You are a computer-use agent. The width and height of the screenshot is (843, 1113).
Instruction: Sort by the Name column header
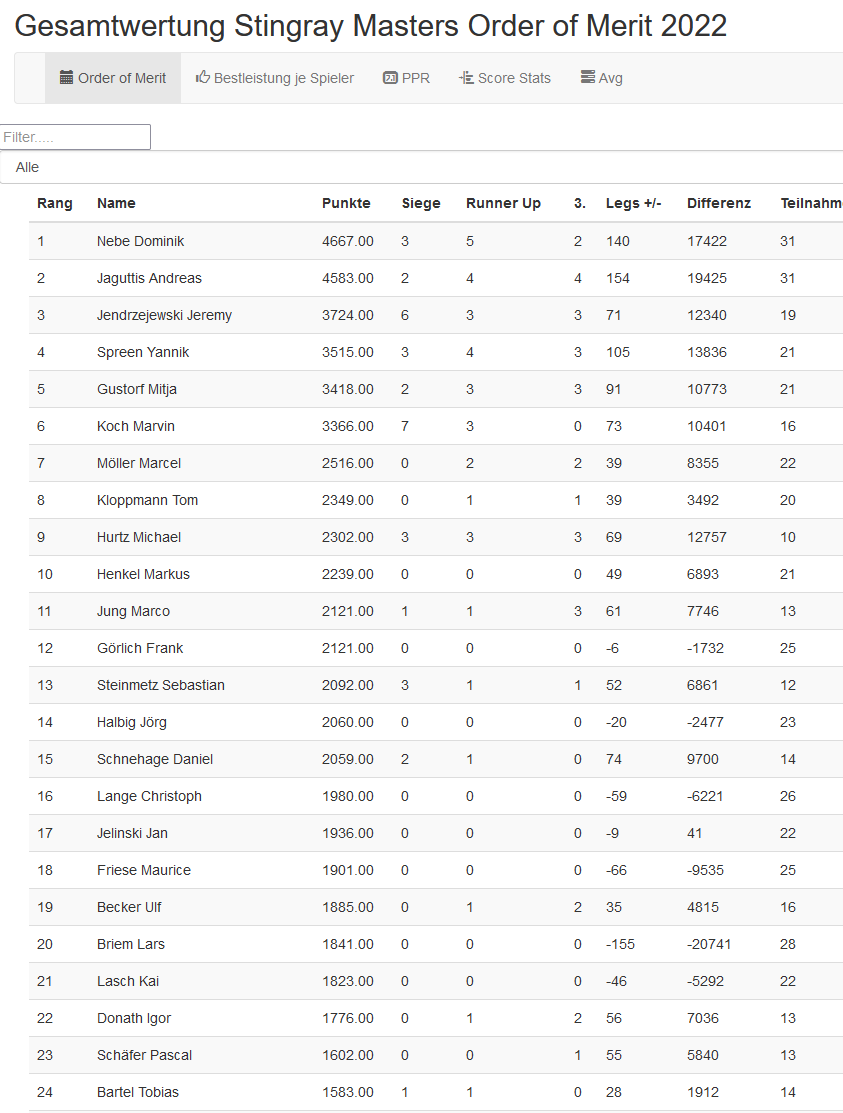[x=116, y=203]
